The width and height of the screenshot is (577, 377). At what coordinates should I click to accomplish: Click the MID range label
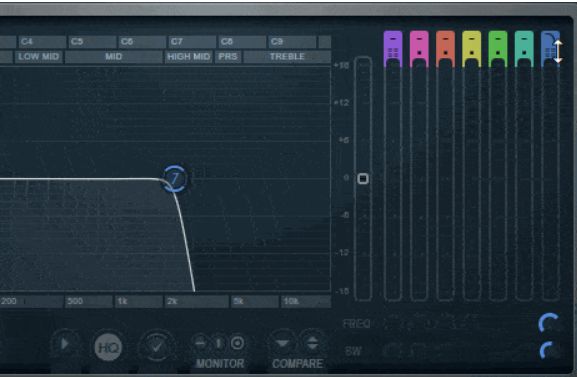coord(113,57)
